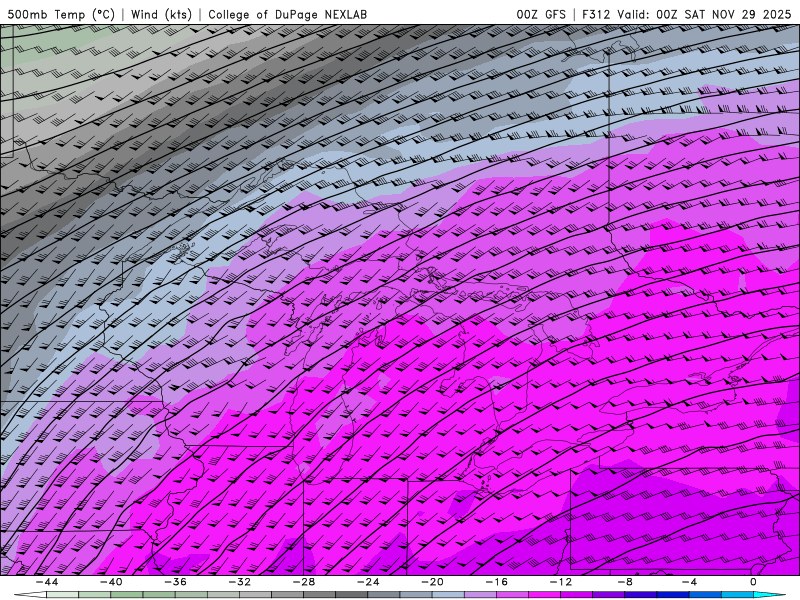Image resolution: width=800 pixels, height=600 pixels.
Task: Click the bright magenta colorbar segment left of -12
Action: [x=545, y=595]
